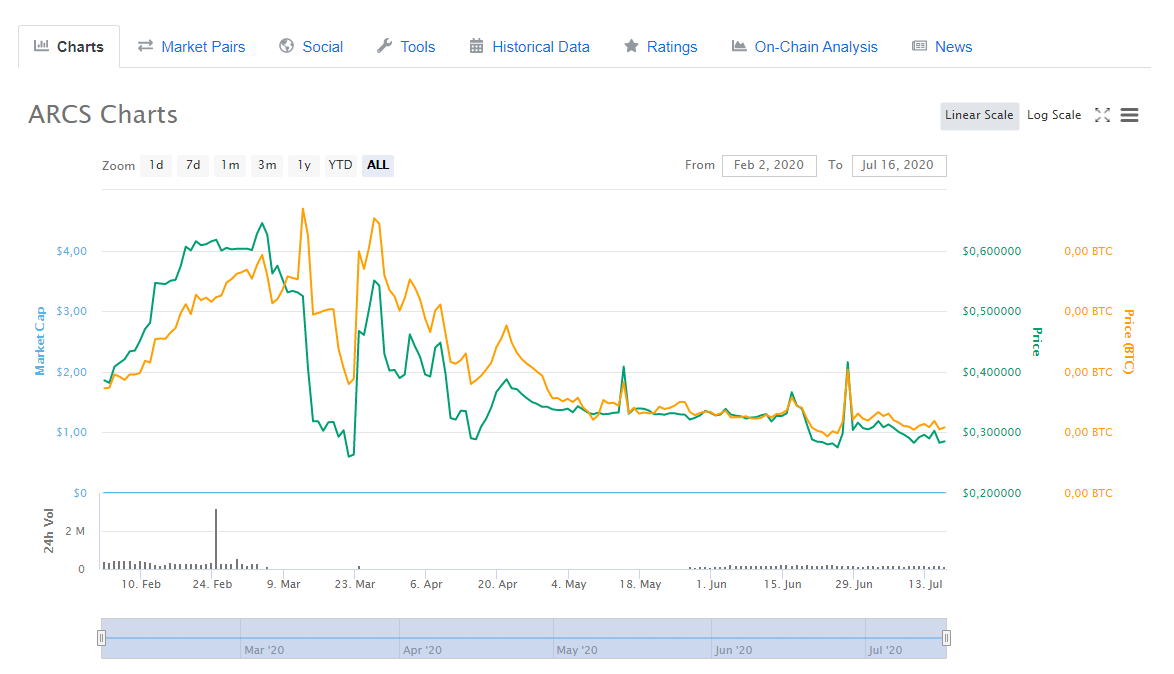The height and width of the screenshot is (674, 1174).
Task: Click the 10. Feb x-axis date label
Action: pyautogui.click(x=141, y=584)
